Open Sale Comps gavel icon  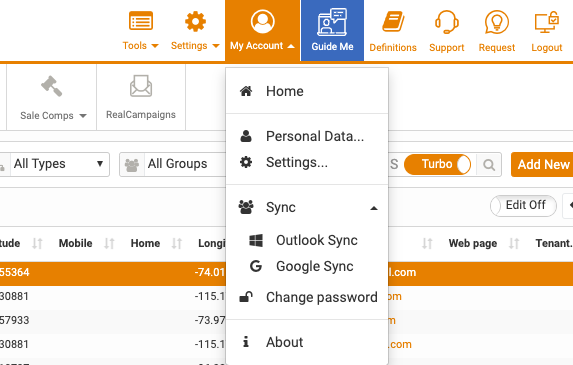51,86
